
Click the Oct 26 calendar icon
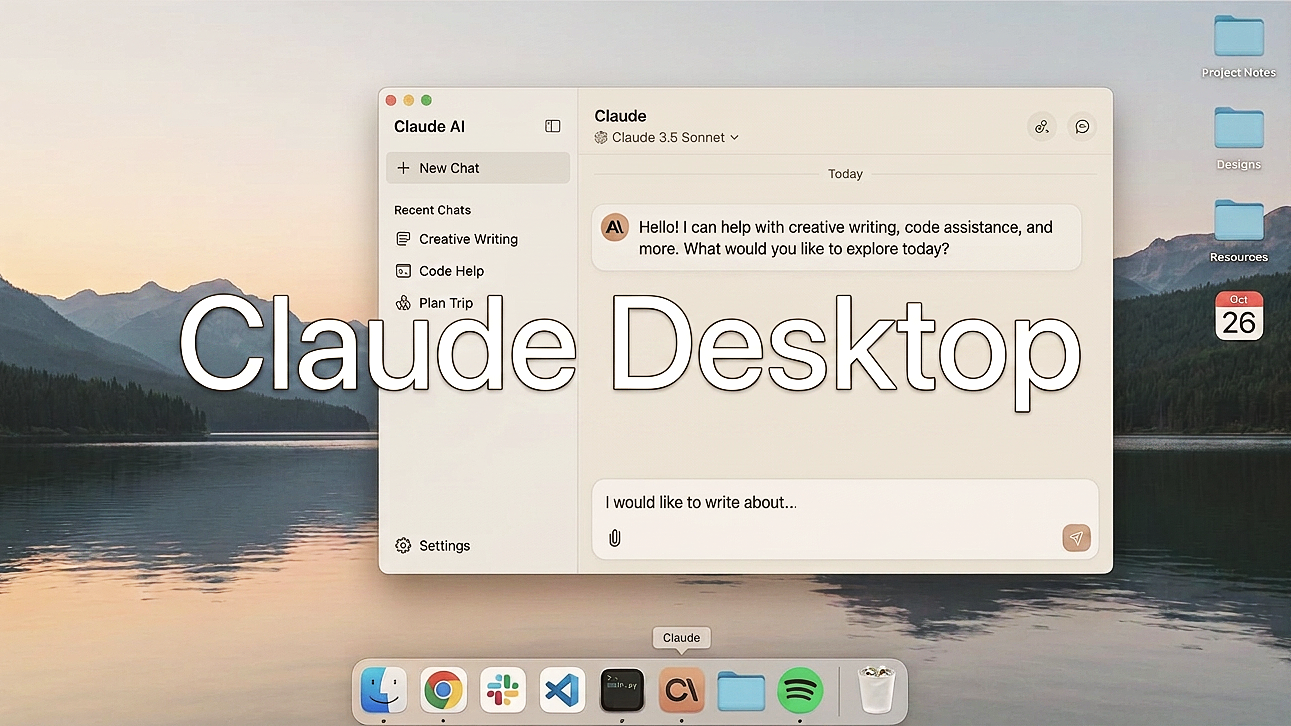(x=1239, y=316)
